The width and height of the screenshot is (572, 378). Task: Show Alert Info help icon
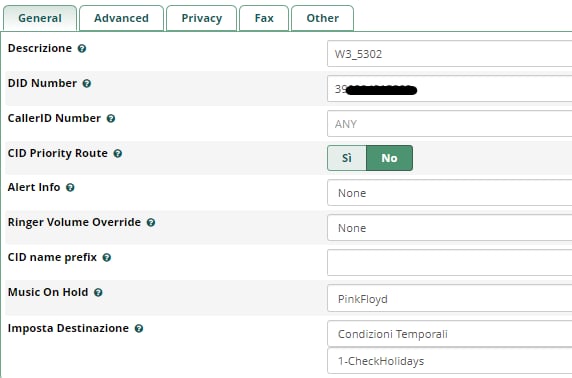[x=70, y=188]
